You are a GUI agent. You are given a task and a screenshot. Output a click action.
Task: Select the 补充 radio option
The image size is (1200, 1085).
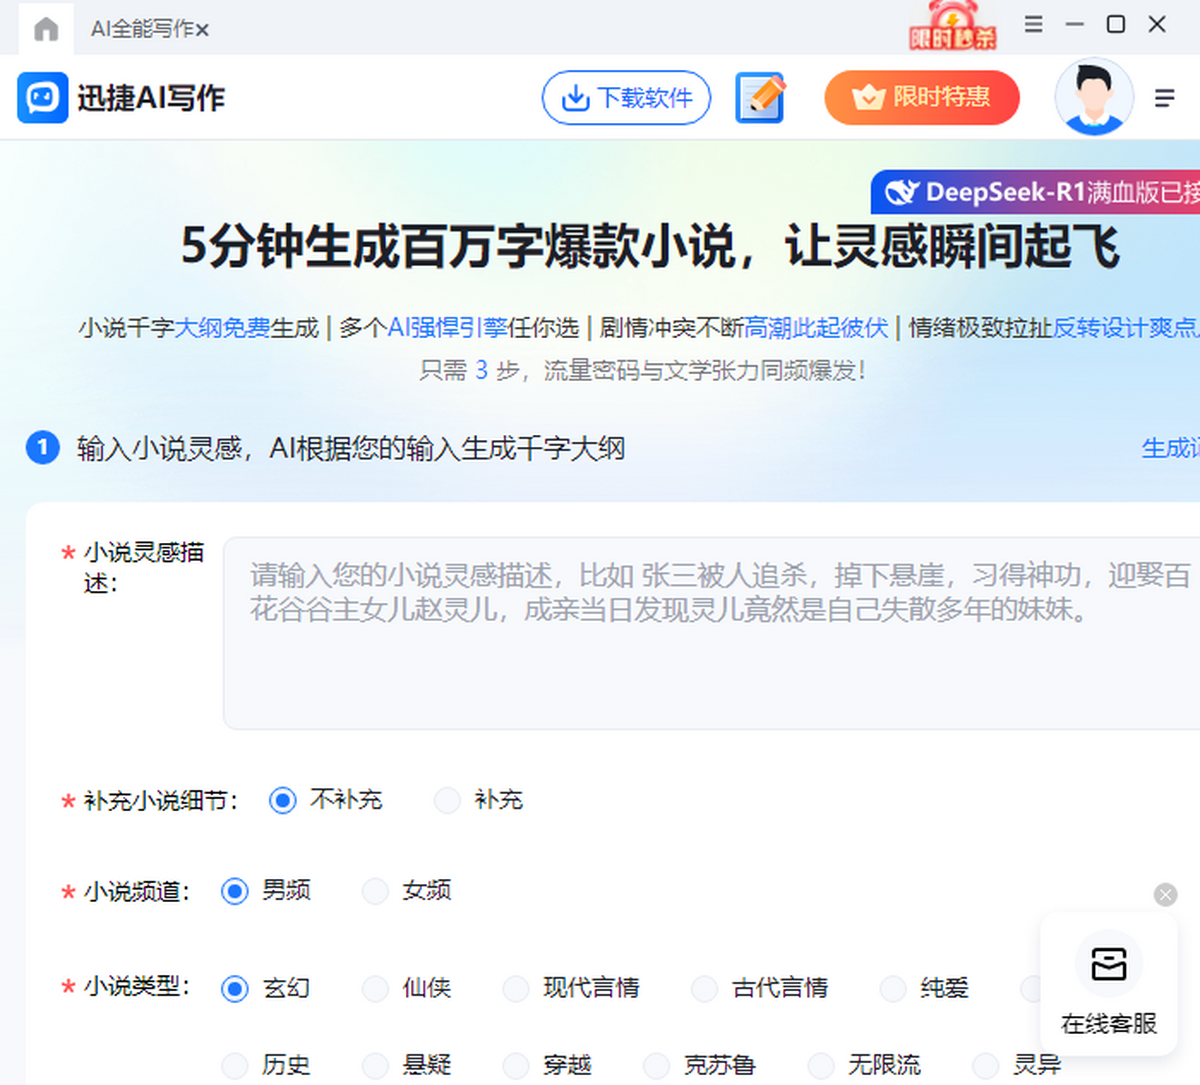tap(448, 800)
